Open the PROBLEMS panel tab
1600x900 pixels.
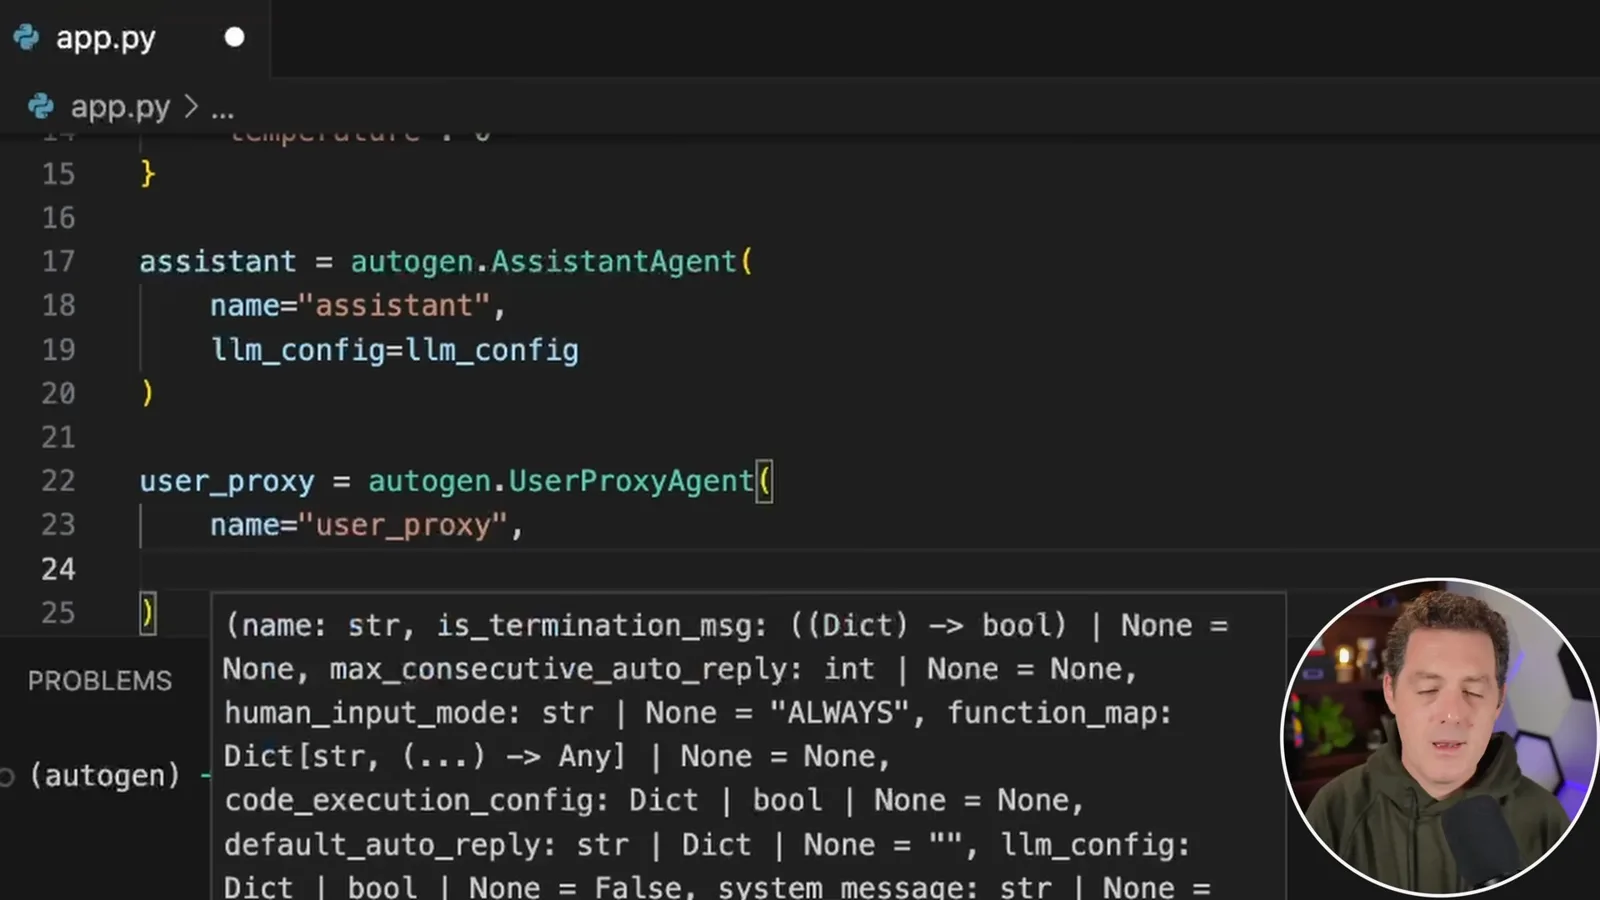tap(100, 681)
